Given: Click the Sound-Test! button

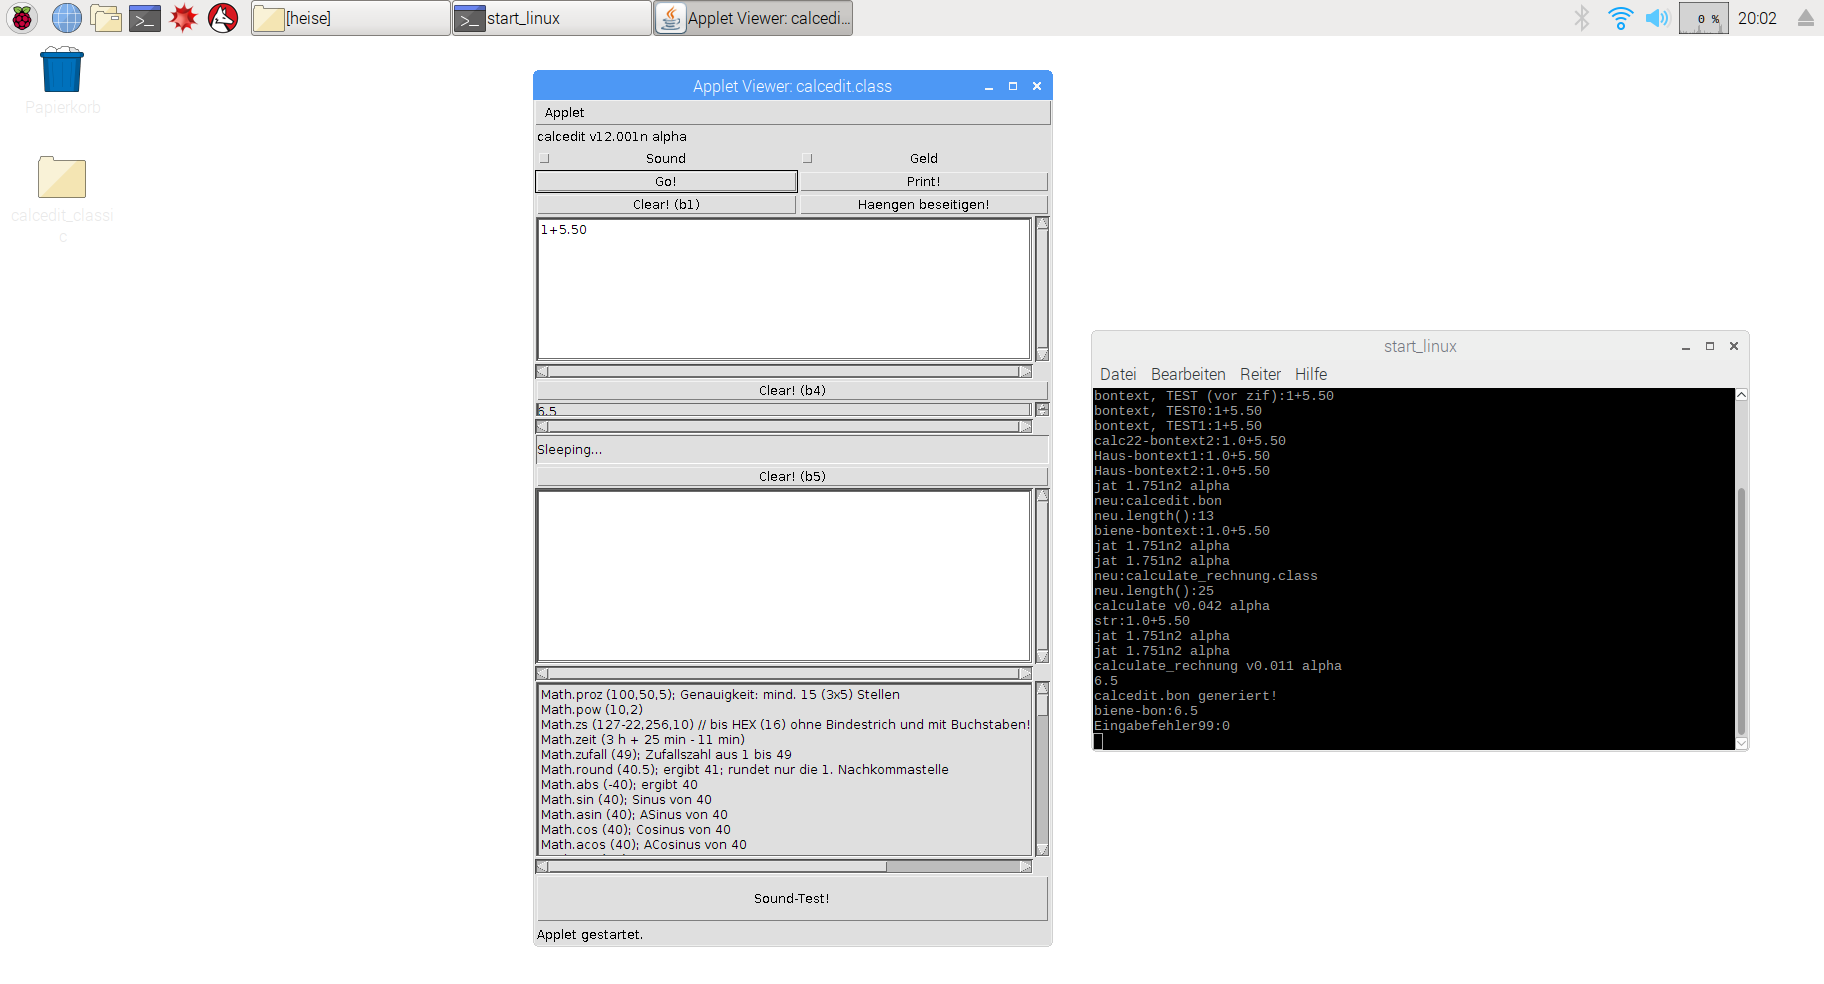Looking at the screenshot, I should (791, 899).
